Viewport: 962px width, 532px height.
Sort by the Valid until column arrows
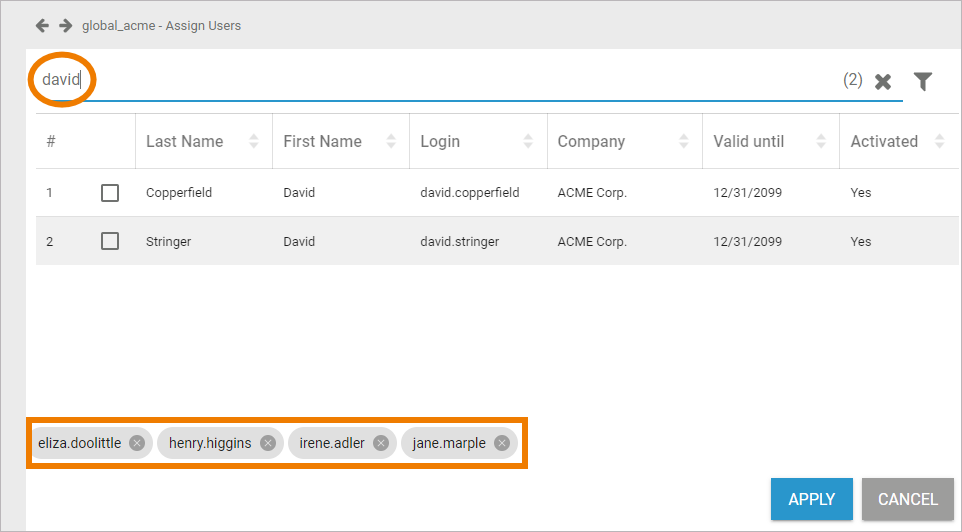[822, 141]
